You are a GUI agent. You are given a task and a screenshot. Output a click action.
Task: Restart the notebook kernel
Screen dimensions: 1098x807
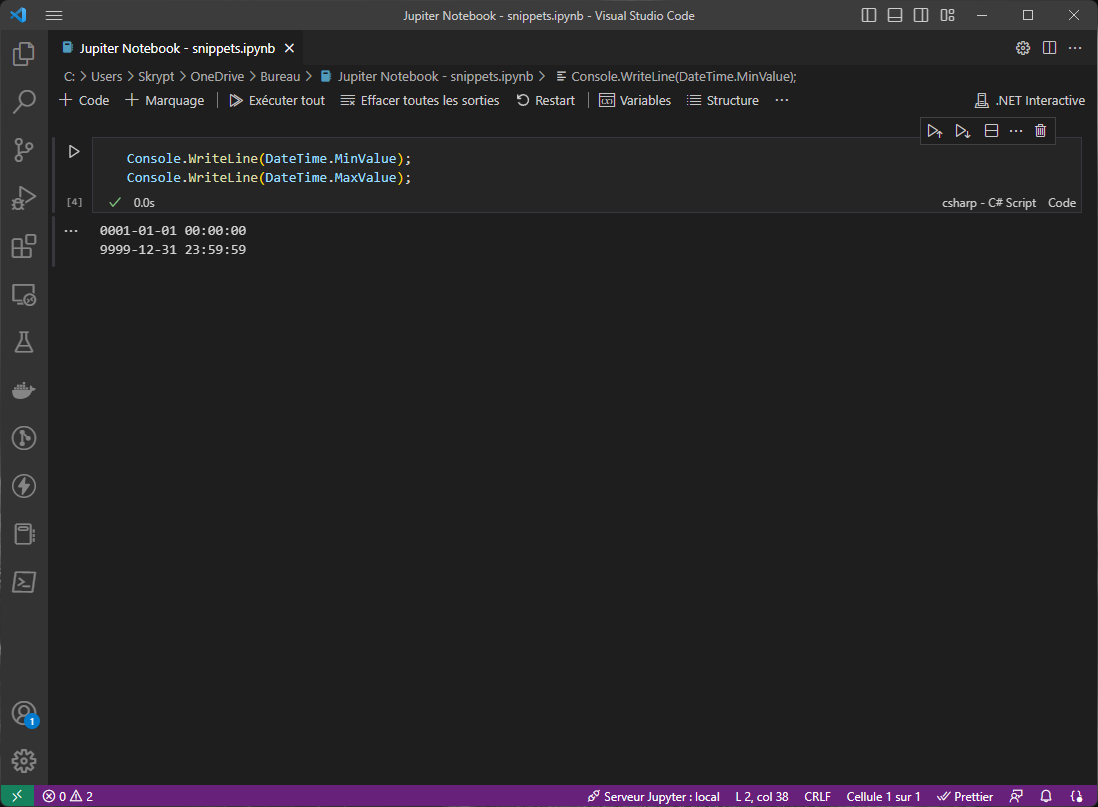coord(545,100)
